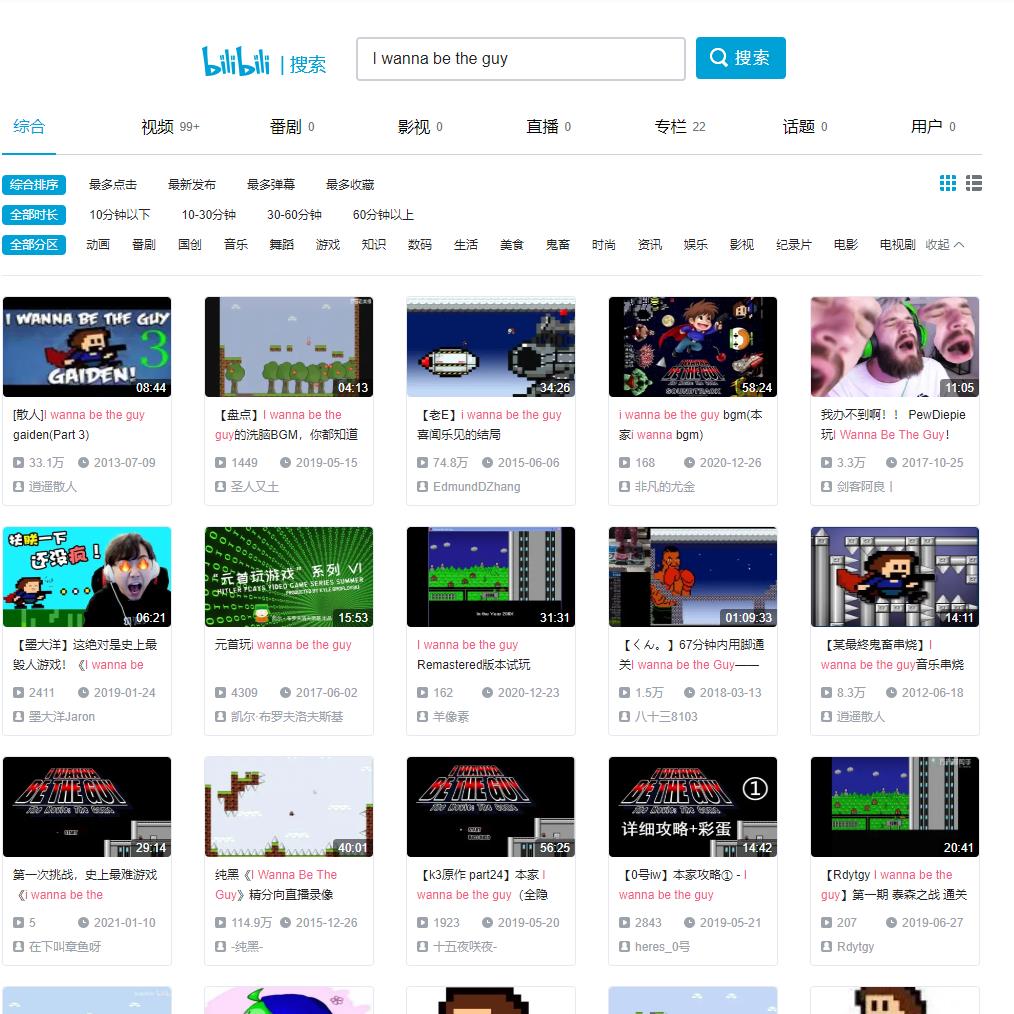
Task: Open the 58:24 bgm soundtrack thumbnail
Action: [x=693, y=347]
